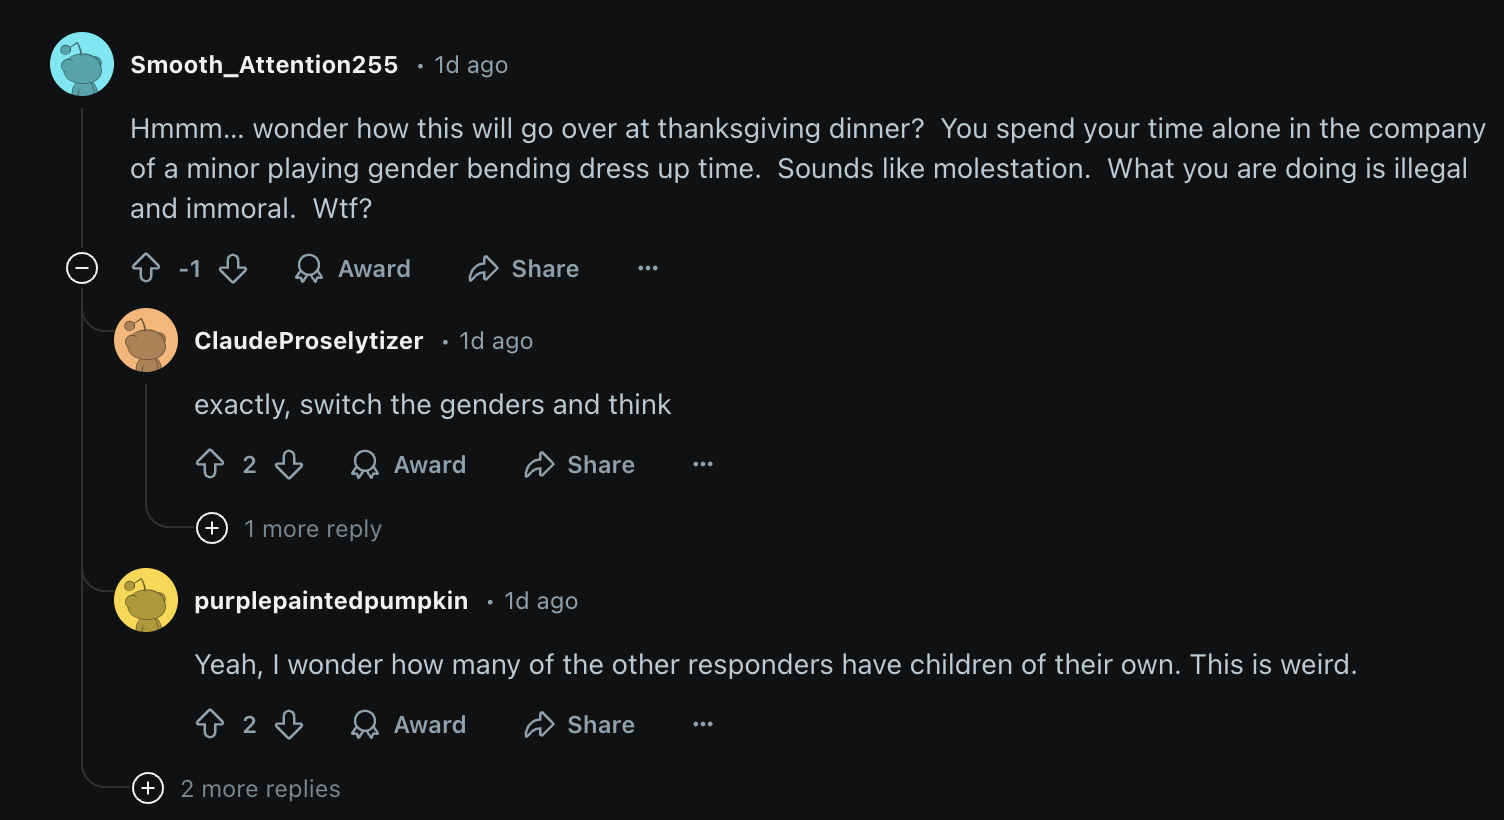Downvote ClaudeProselytizer's reply
This screenshot has height=820, width=1504.
point(289,464)
